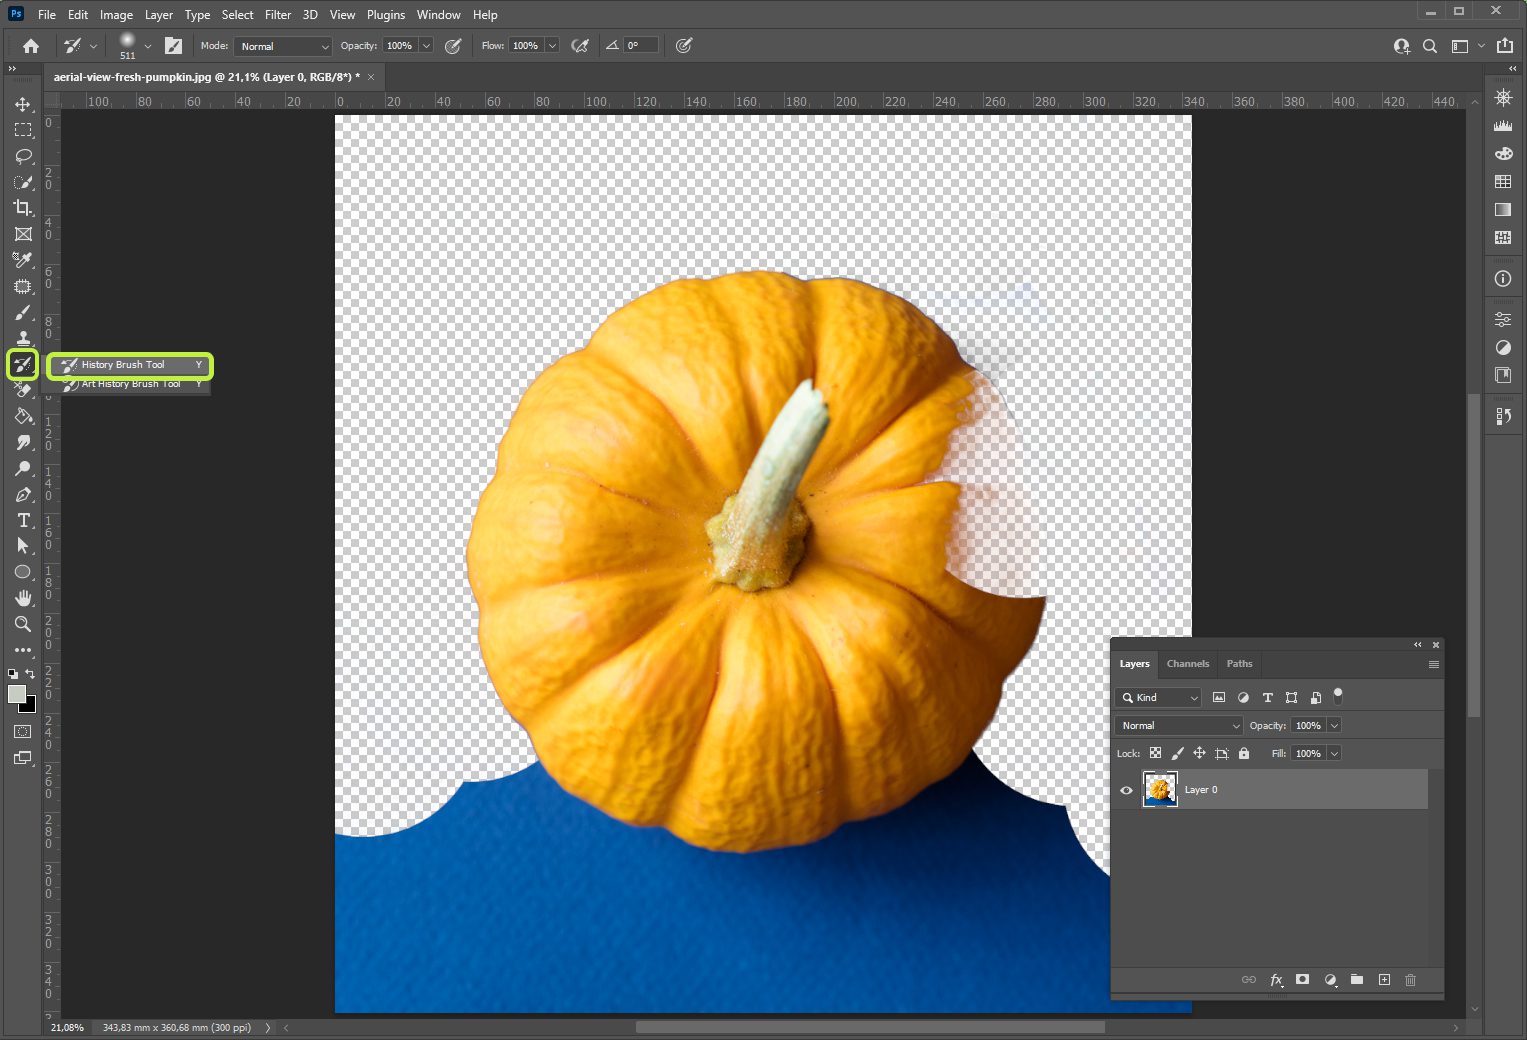Image resolution: width=1527 pixels, height=1040 pixels.
Task: Click the Layer 0 thumbnail
Action: click(x=1160, y=790)
